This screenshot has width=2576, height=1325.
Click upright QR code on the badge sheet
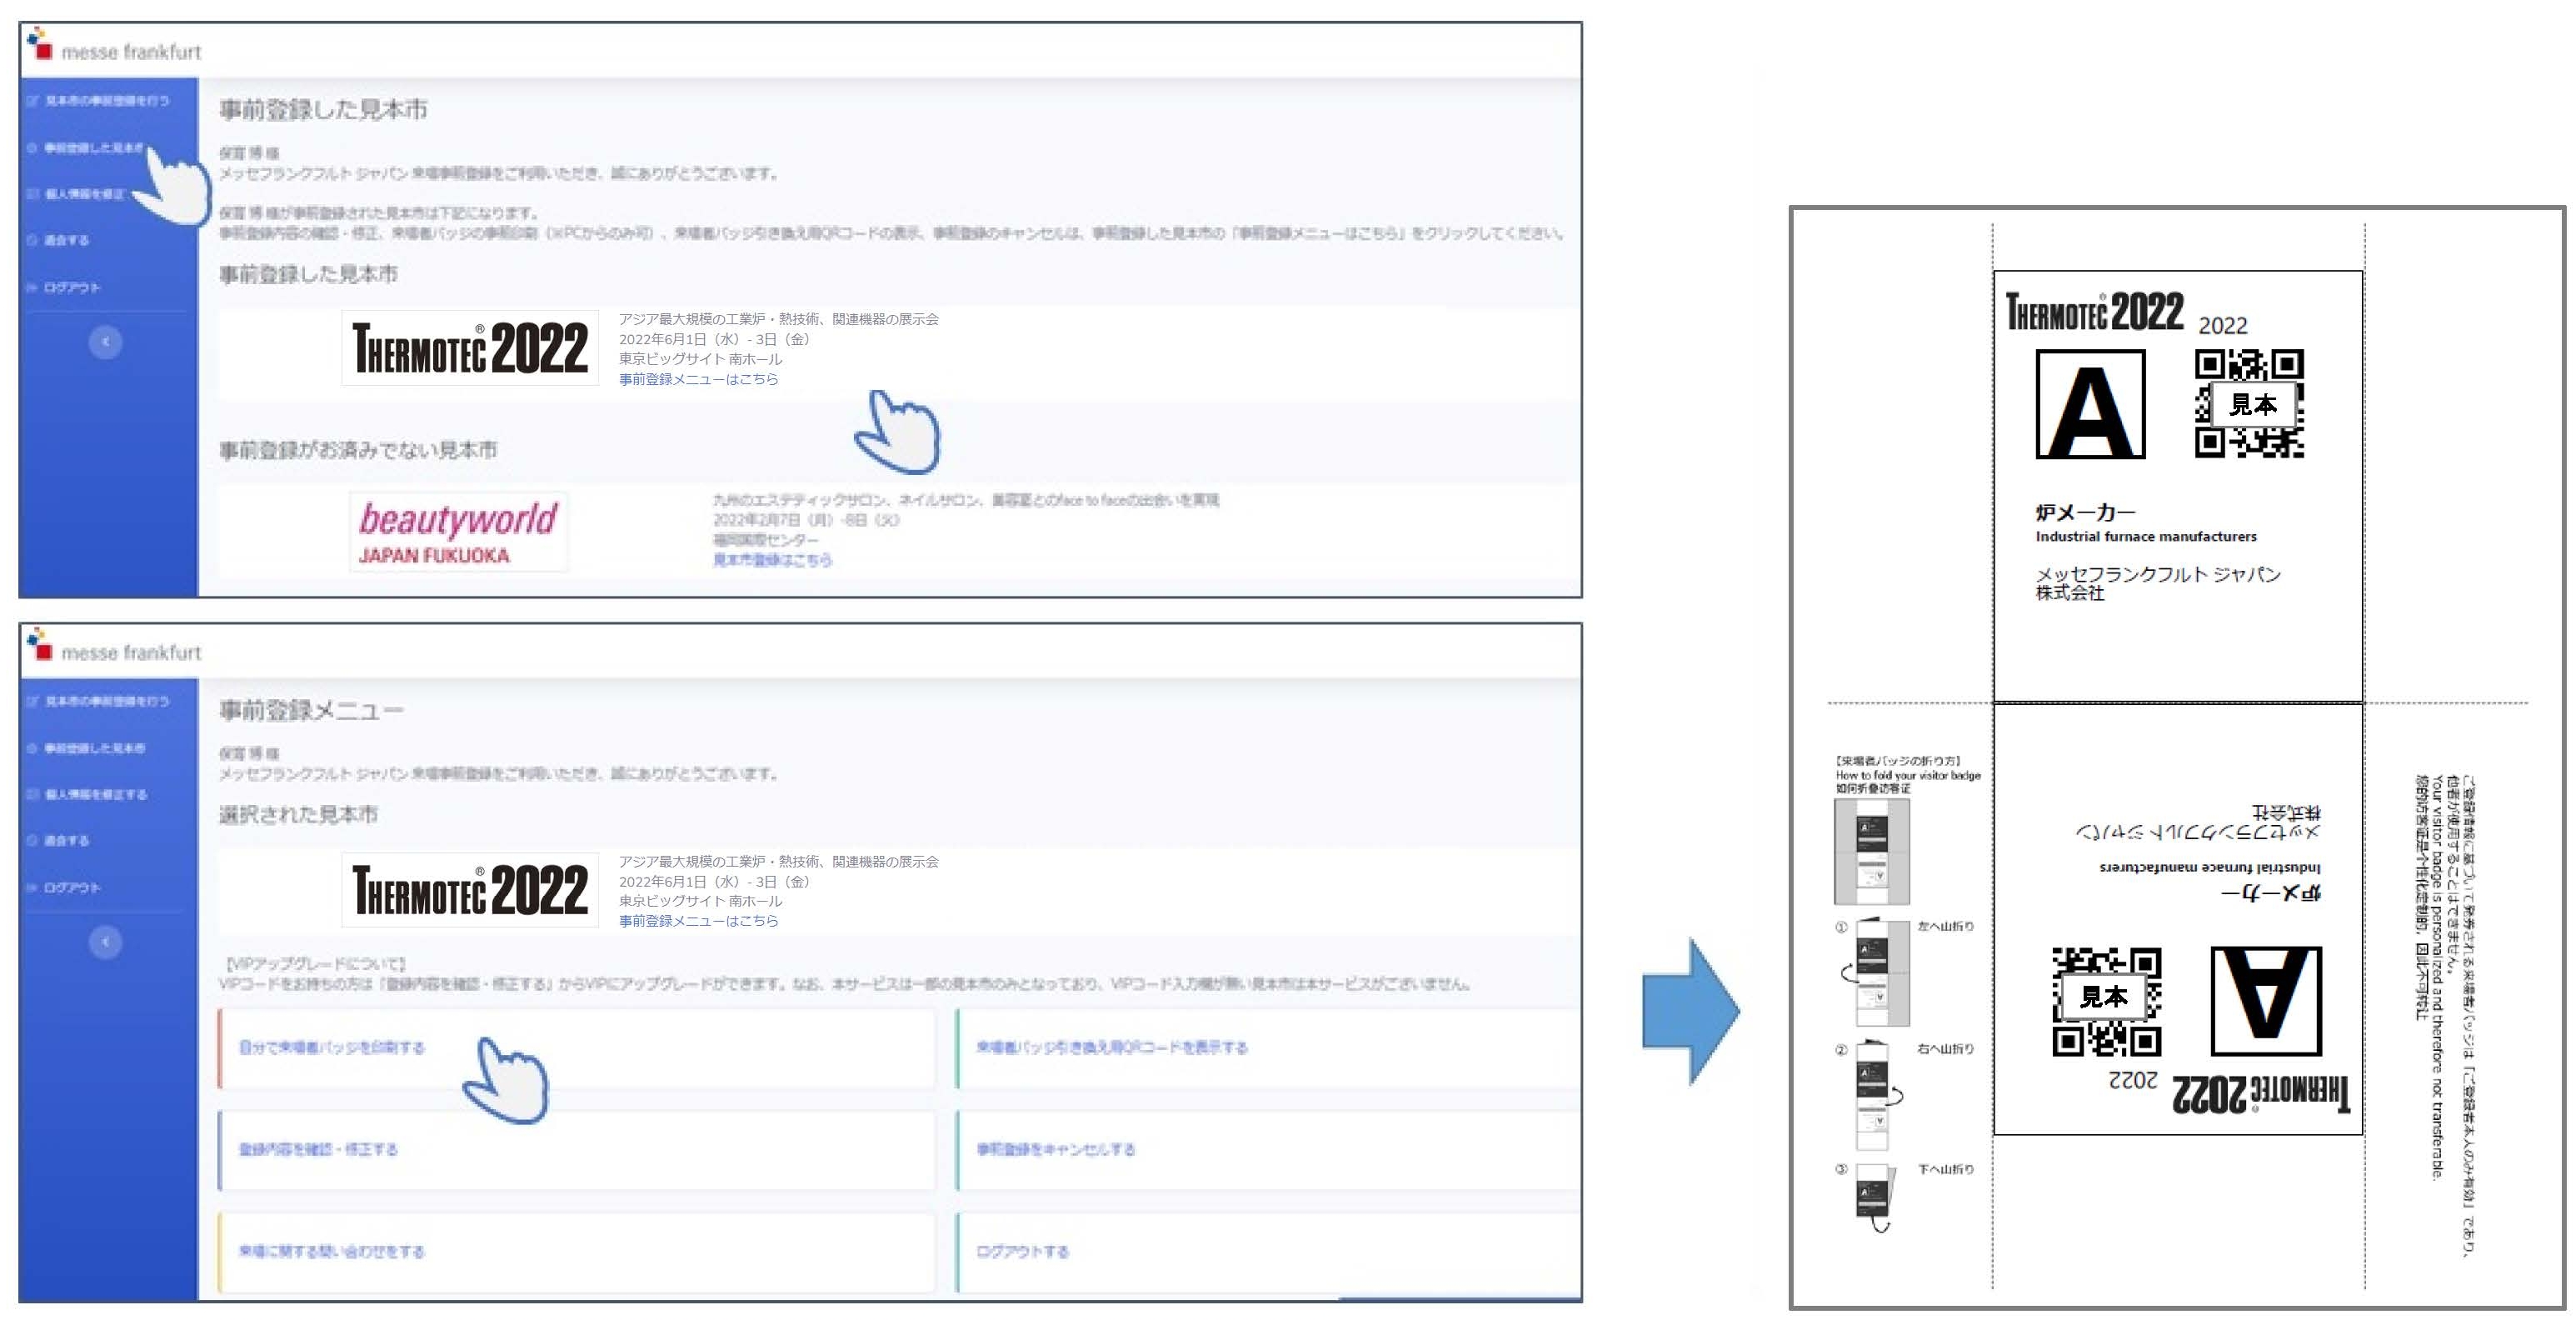coord(2249,404)
